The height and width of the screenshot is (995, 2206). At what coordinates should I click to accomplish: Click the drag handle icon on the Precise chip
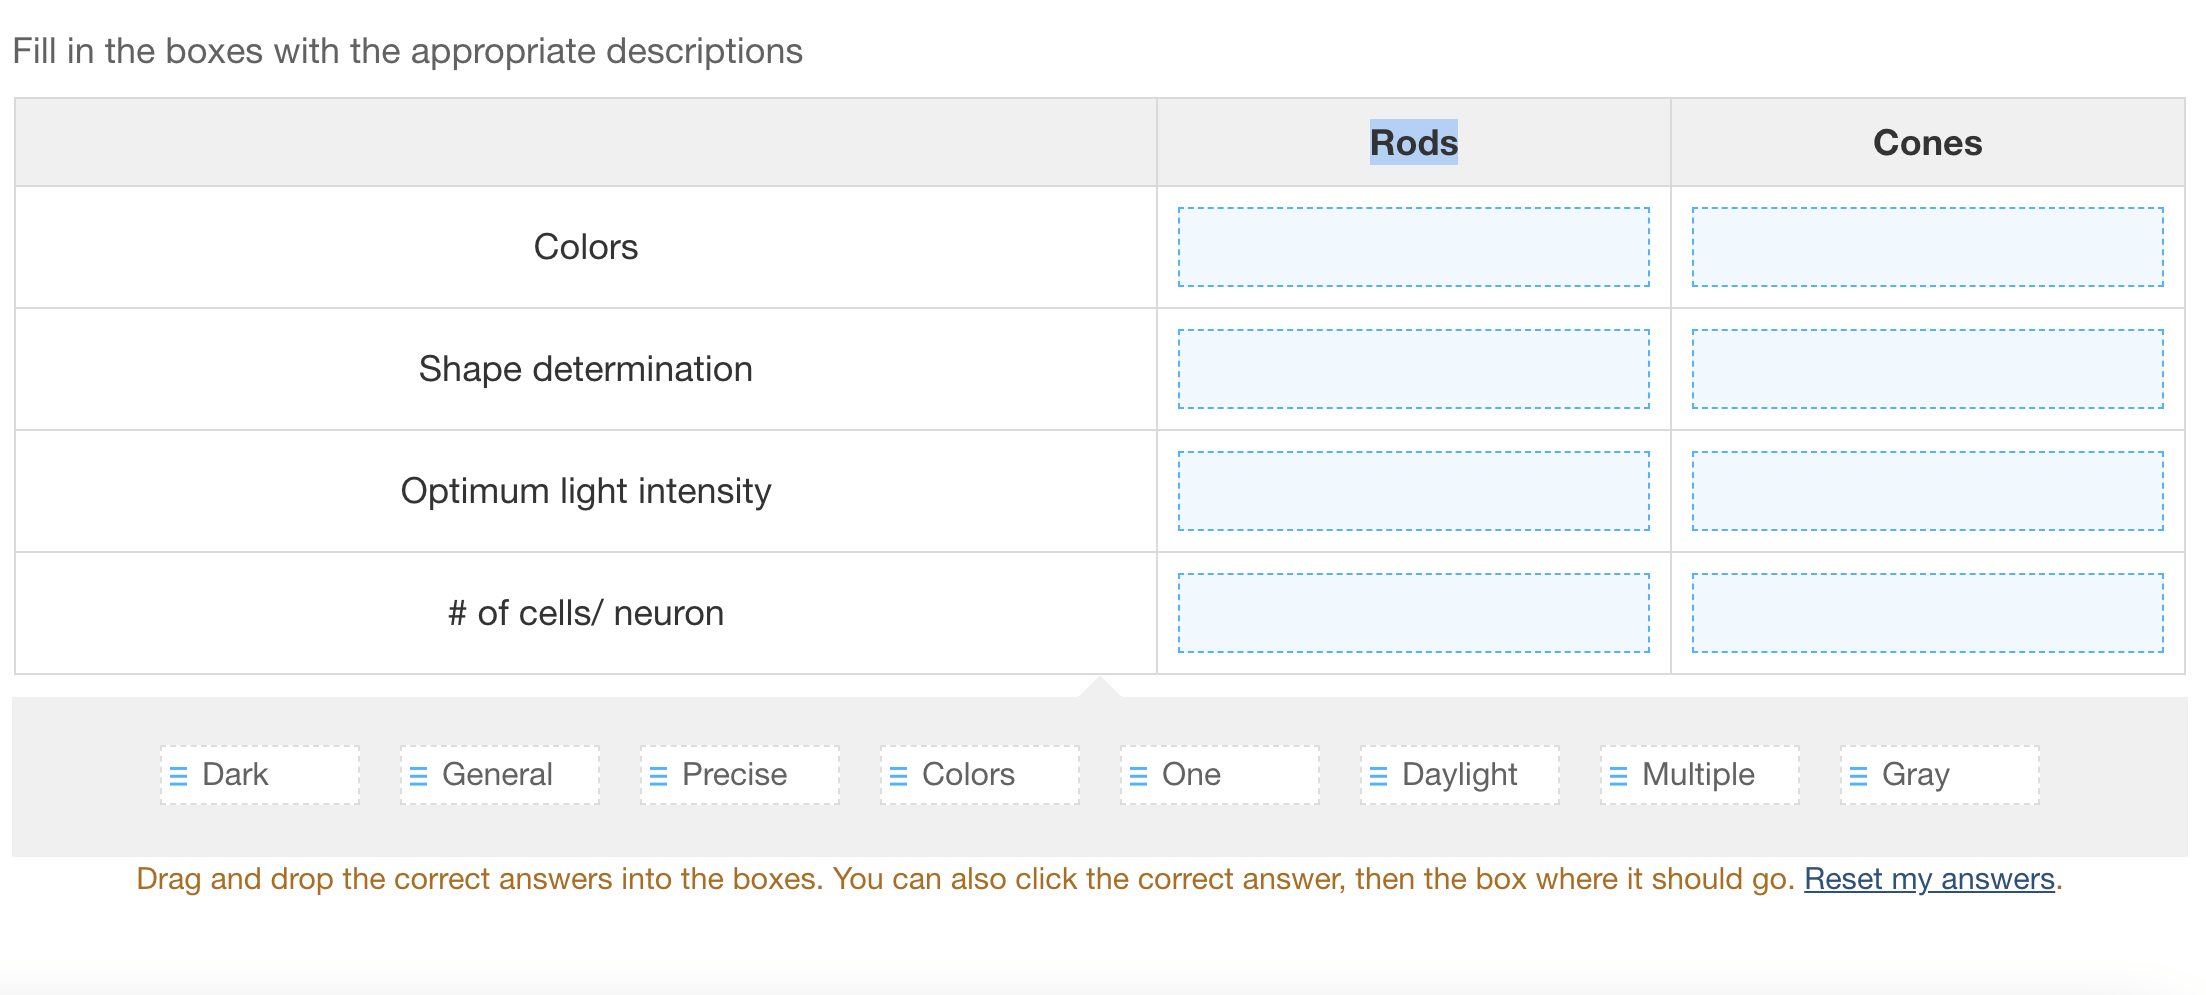coord(659,774)
